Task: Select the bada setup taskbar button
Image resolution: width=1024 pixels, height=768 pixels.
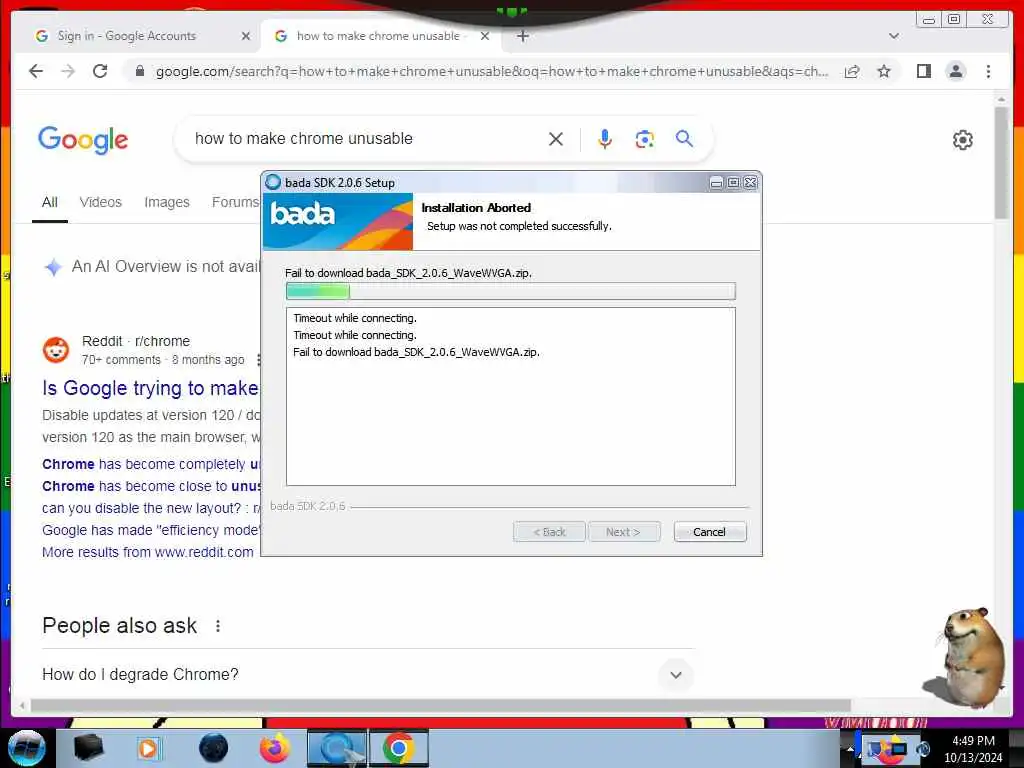Action: [337, 748]
